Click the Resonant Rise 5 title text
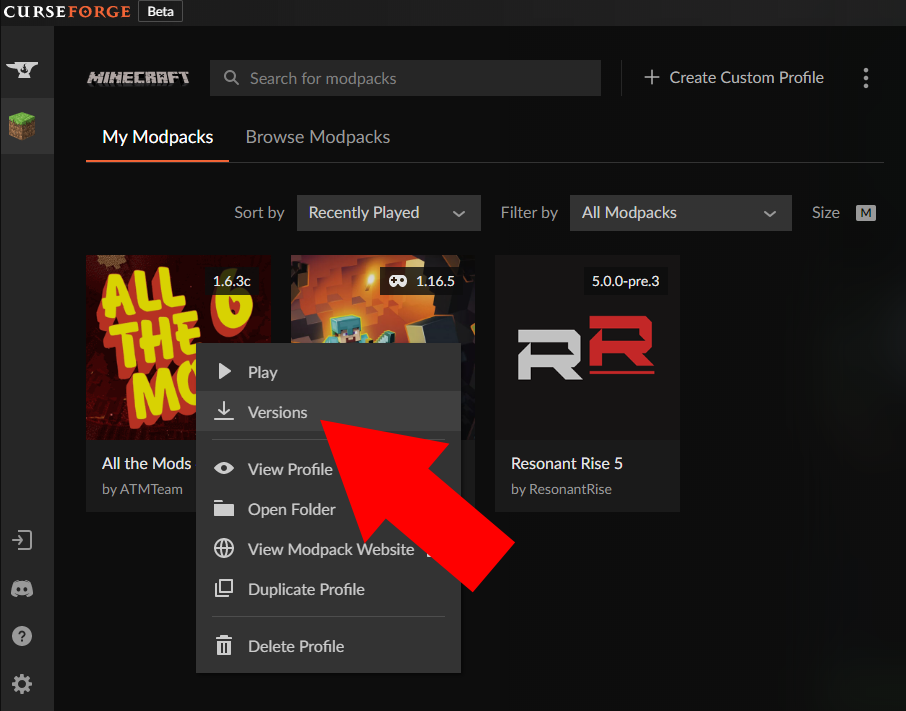Screen dimensions: 906x711 (566, 463)
